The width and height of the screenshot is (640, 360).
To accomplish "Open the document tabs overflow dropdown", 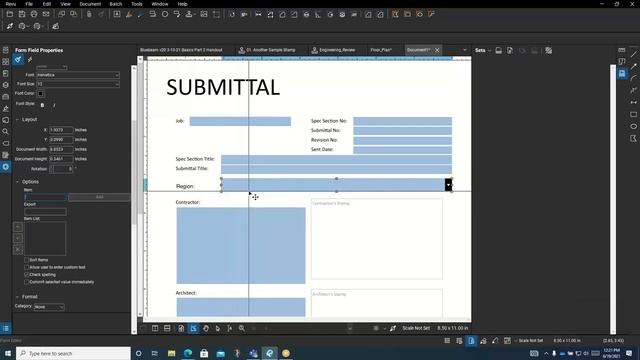I will 464,50.
